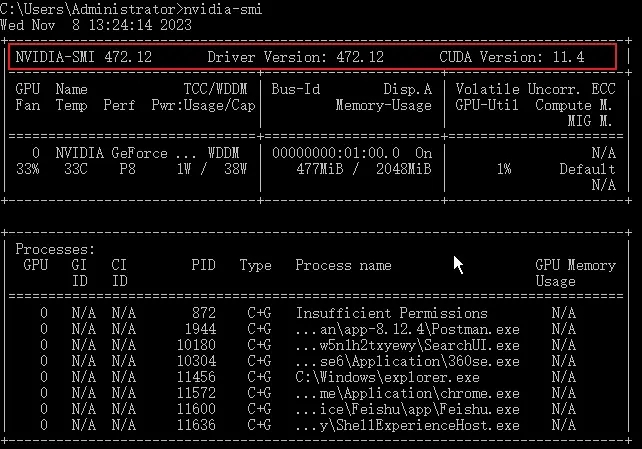Click the GPU Memory Usage column header
Image resolution: width=642 pixels, height=449 pixels.
click(x=575, y=273)
